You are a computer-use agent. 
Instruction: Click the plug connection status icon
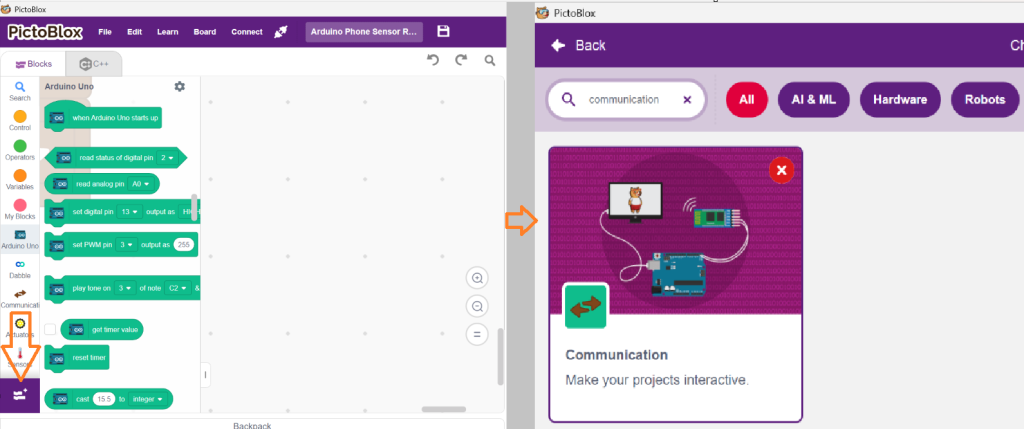click(x=281, y=32)
